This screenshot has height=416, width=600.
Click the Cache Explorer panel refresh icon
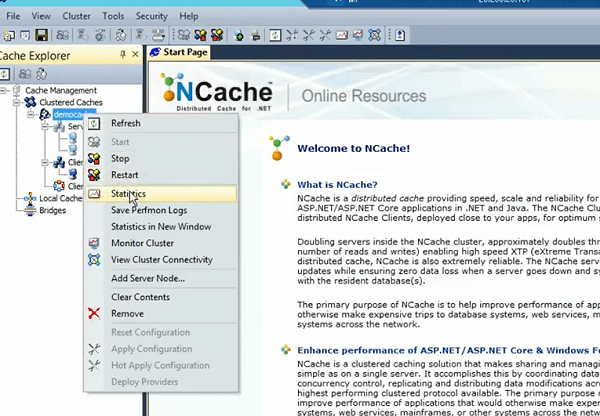click(x=4, y=73)
